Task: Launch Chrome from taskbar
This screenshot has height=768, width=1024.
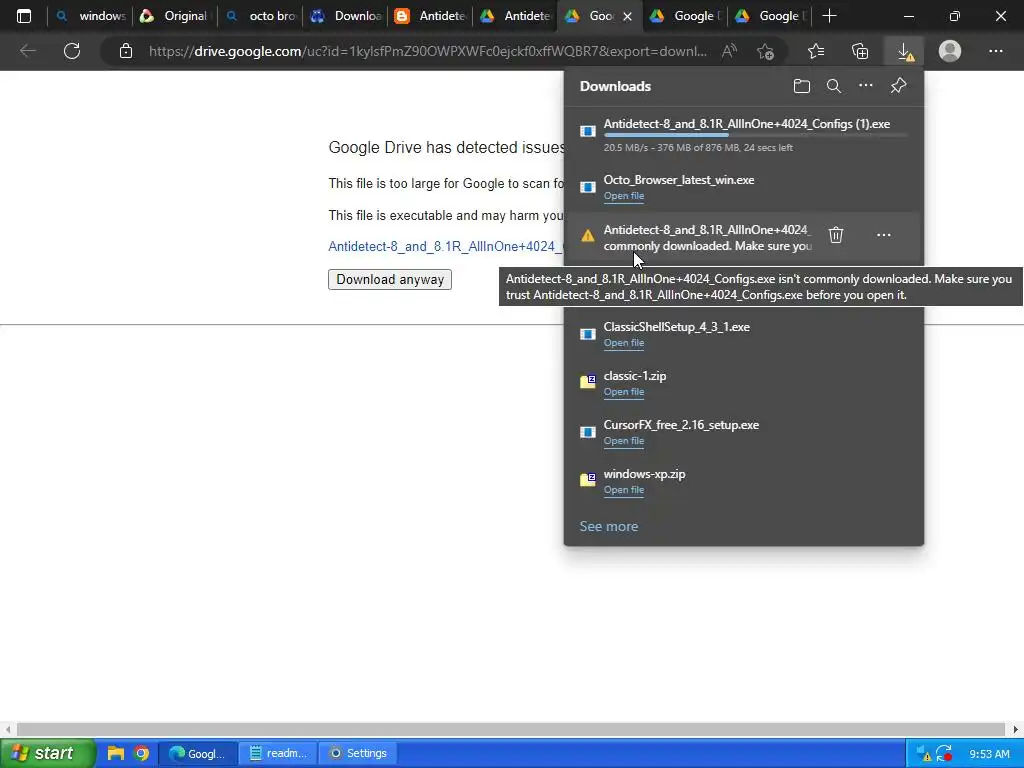Action: click(x=141, y=753)
